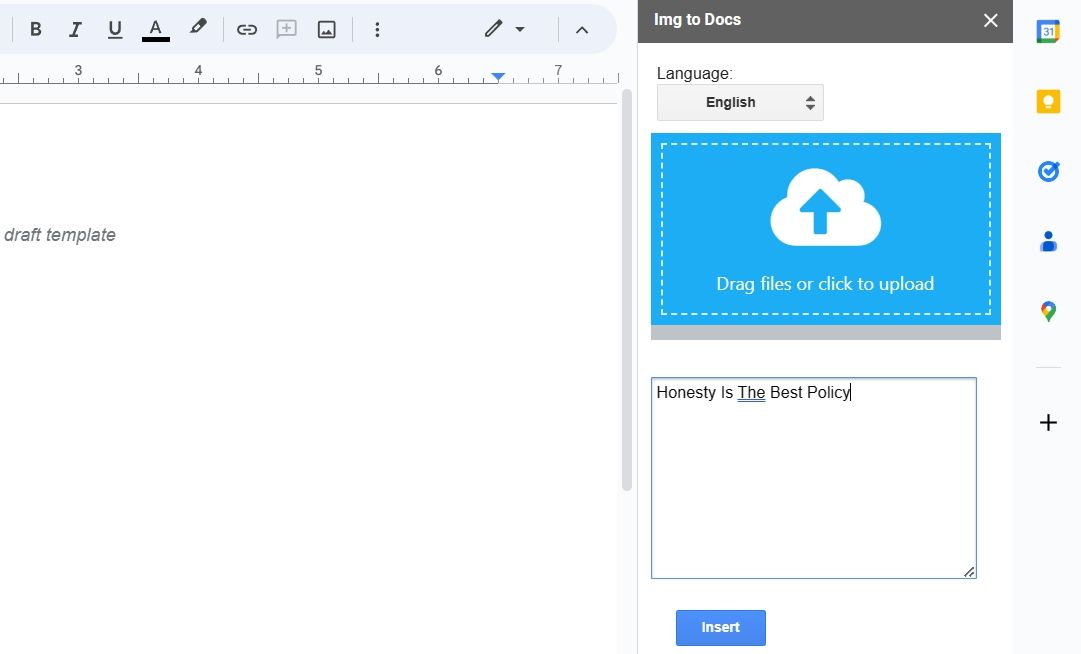The height and width of the screenshot is (654, 1081).
Task: Toggle italic text formatting
Action: click(75, 29)
